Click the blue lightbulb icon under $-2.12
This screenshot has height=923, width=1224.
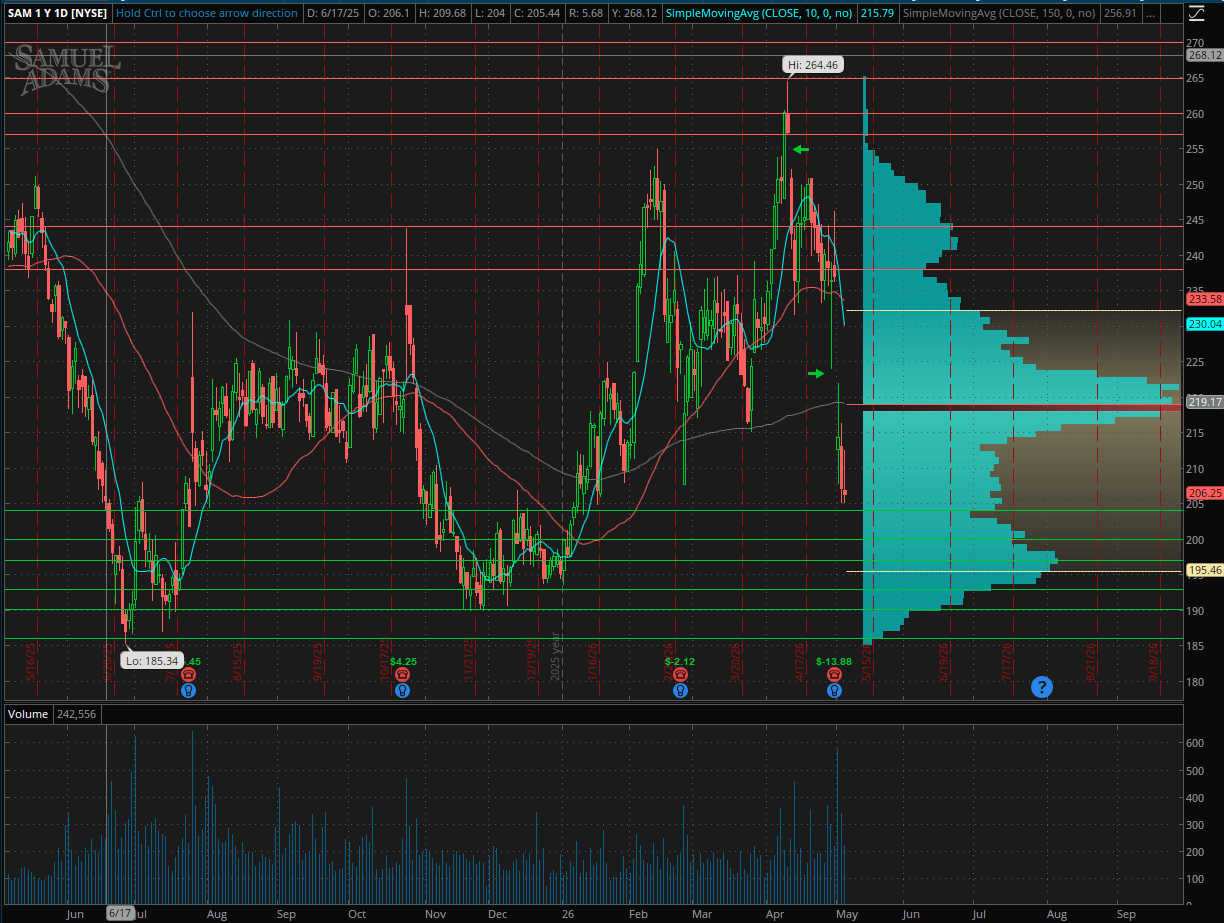point(680,690)
